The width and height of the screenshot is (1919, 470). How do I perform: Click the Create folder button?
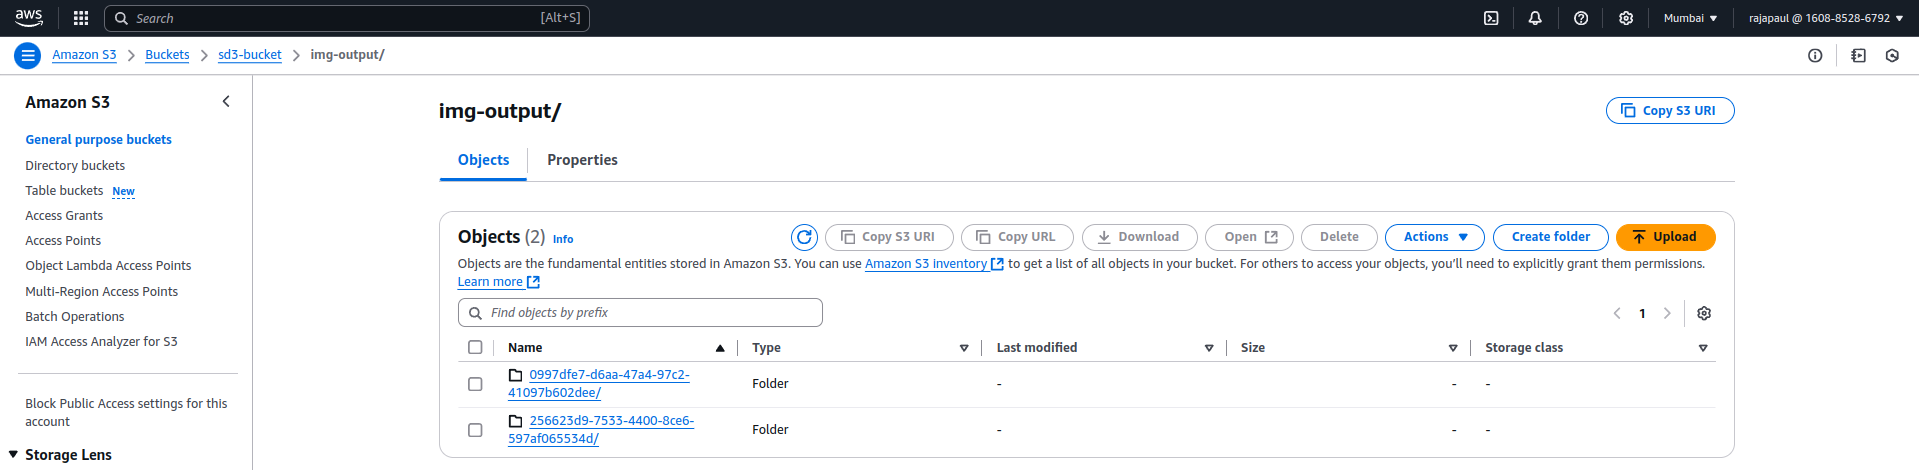(1550, 237)
